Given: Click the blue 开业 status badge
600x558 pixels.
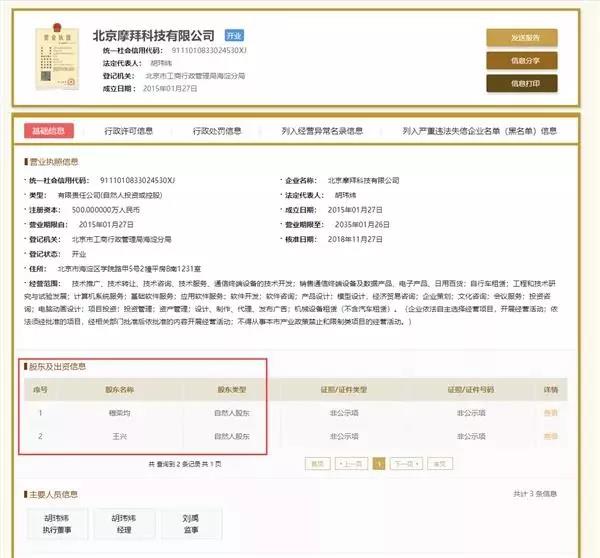Looking at the screenshot, I should pos(234,36).
